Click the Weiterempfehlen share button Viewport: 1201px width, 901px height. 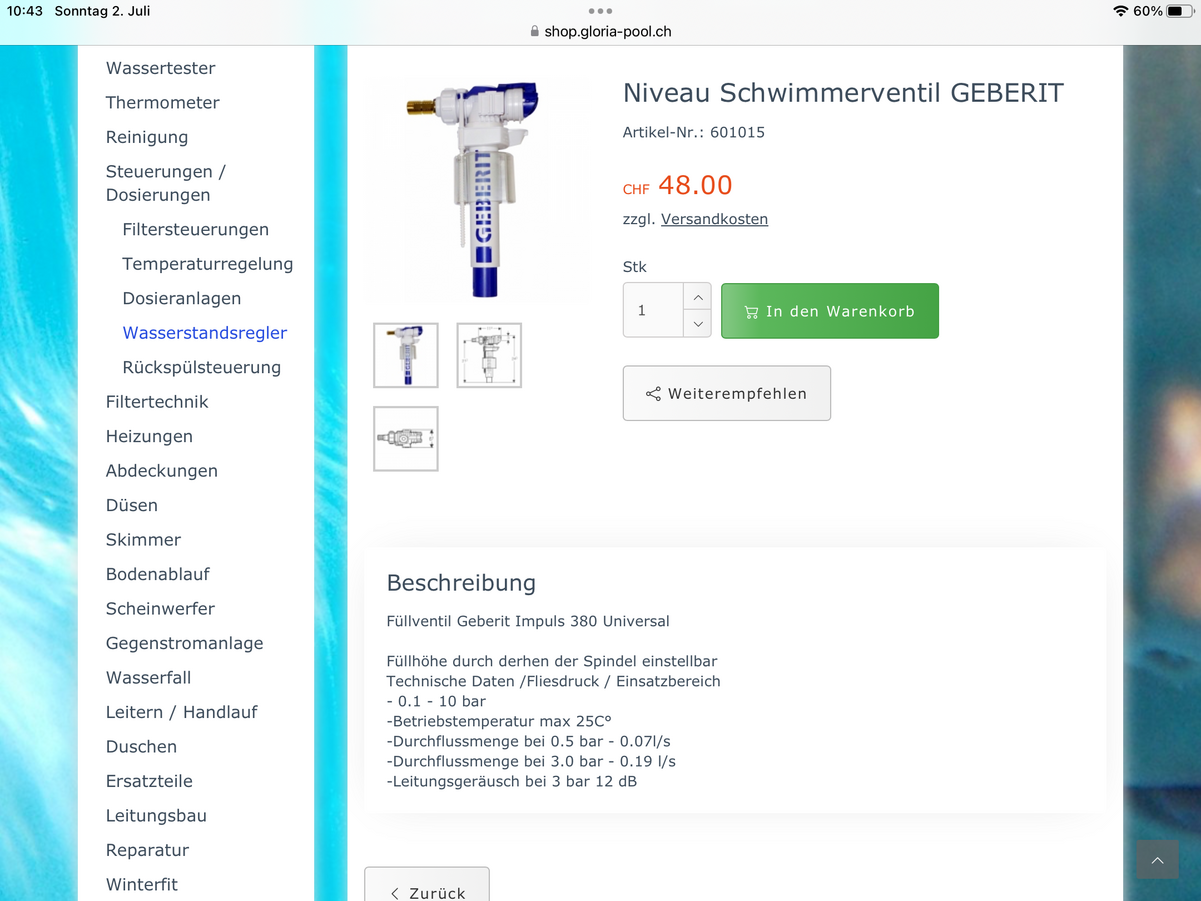727,393
